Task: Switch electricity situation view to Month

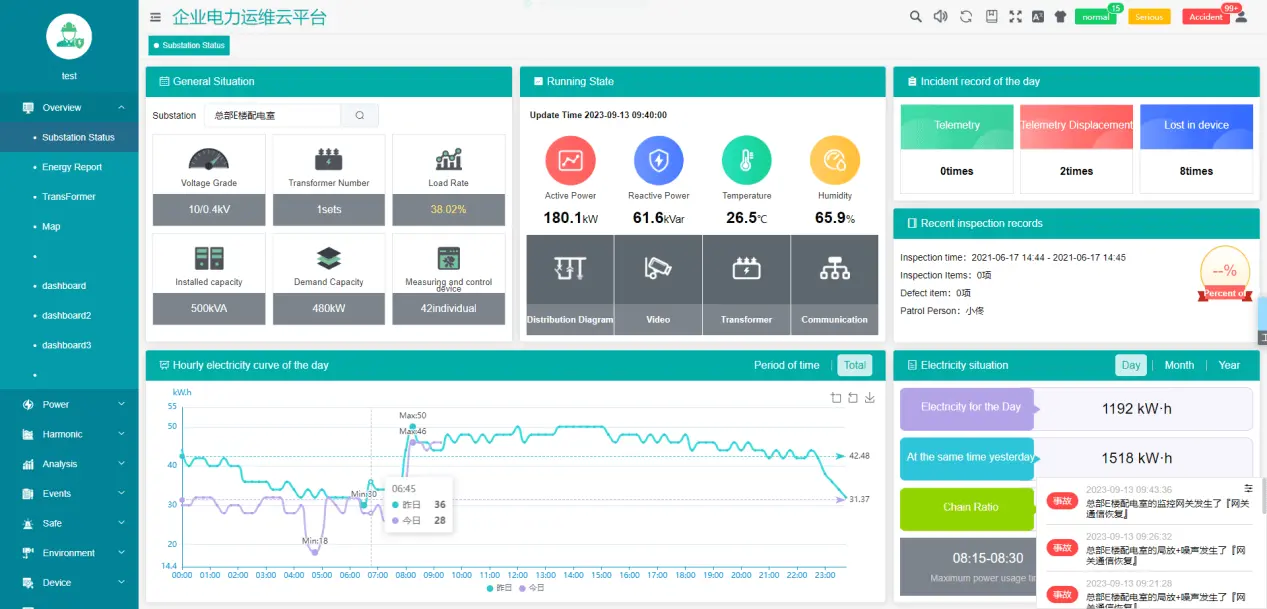Action: point(1178,365)
